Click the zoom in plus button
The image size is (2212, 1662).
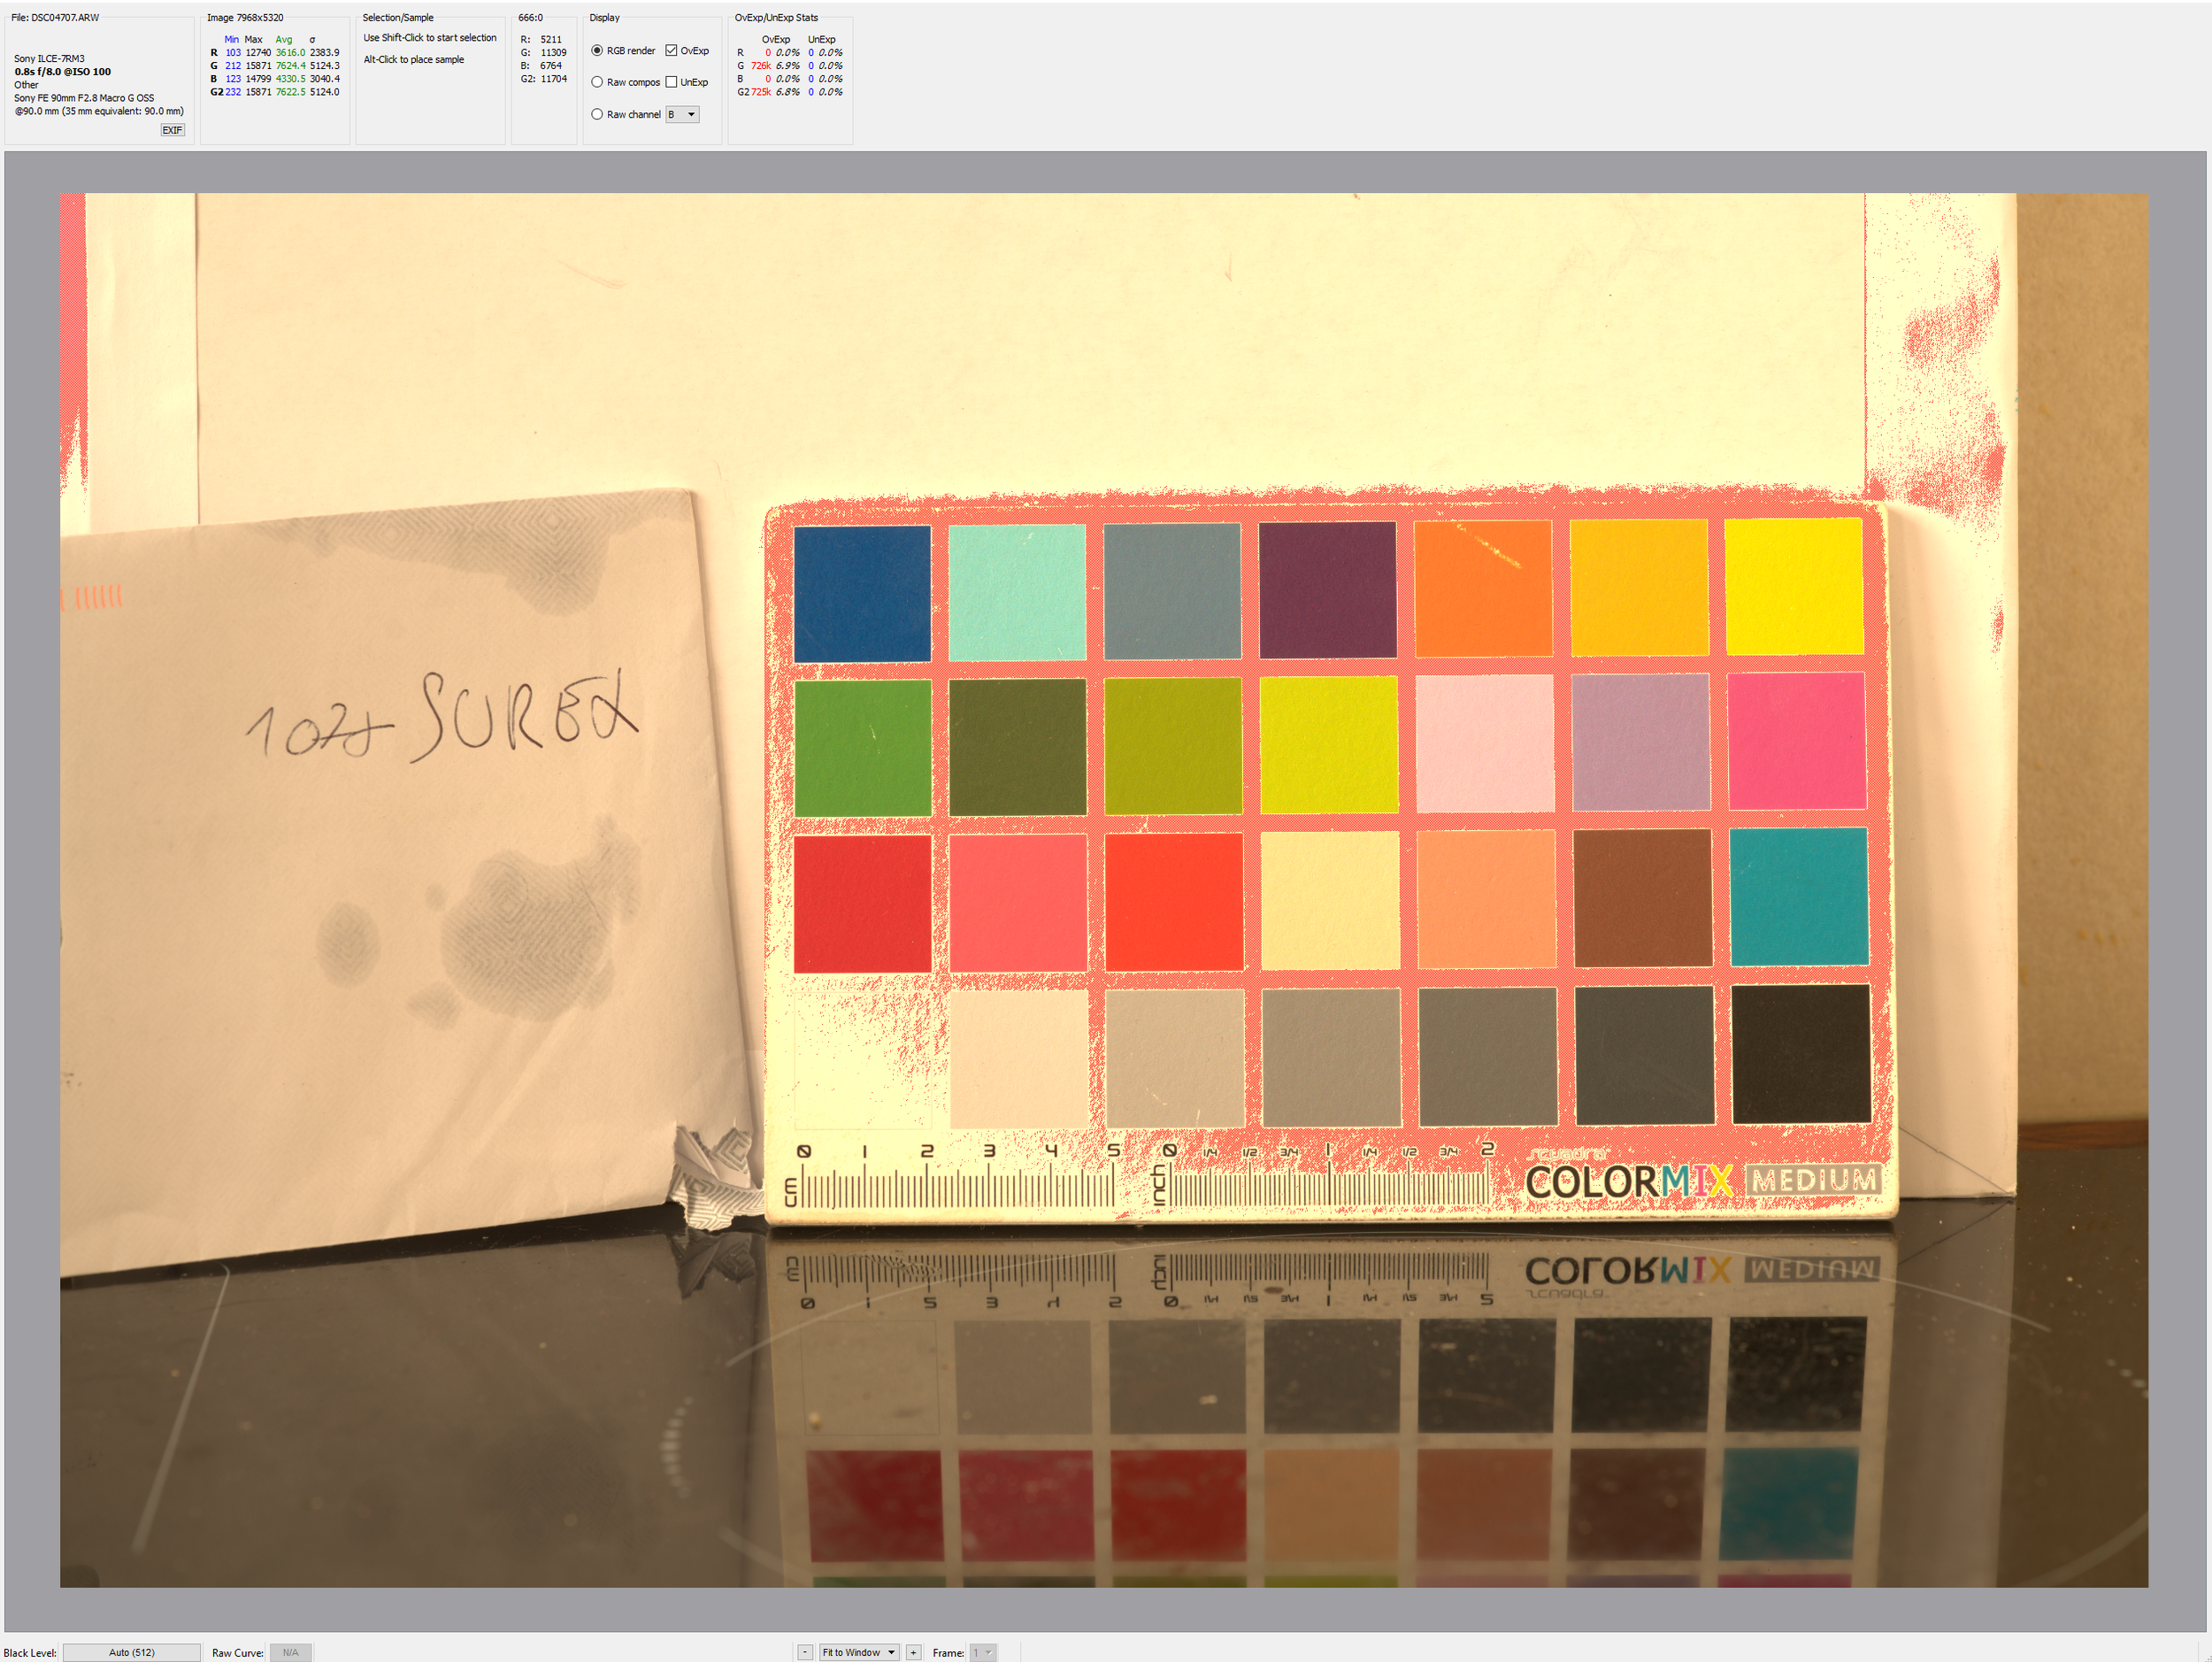coord(913,1652)
